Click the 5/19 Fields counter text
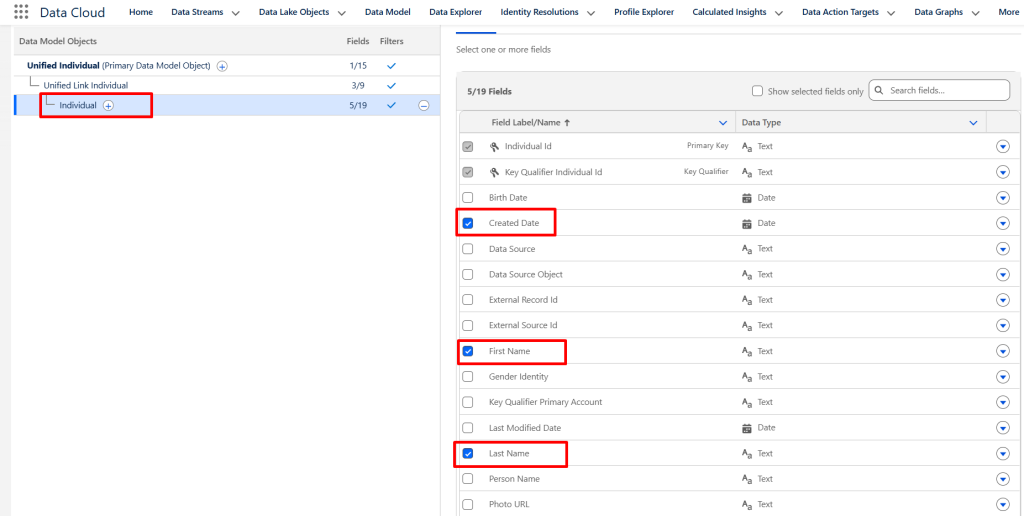This screenshot has height=516, width=1024. point(489,91)
